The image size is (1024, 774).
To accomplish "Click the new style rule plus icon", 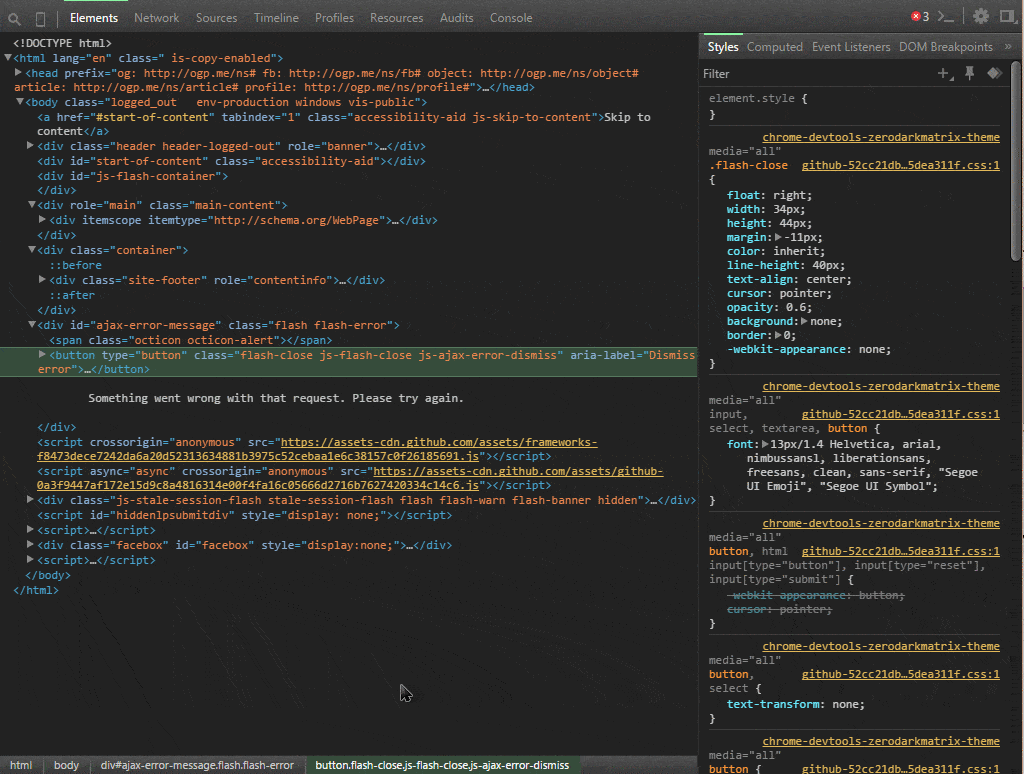I will [x=942, y=73].
